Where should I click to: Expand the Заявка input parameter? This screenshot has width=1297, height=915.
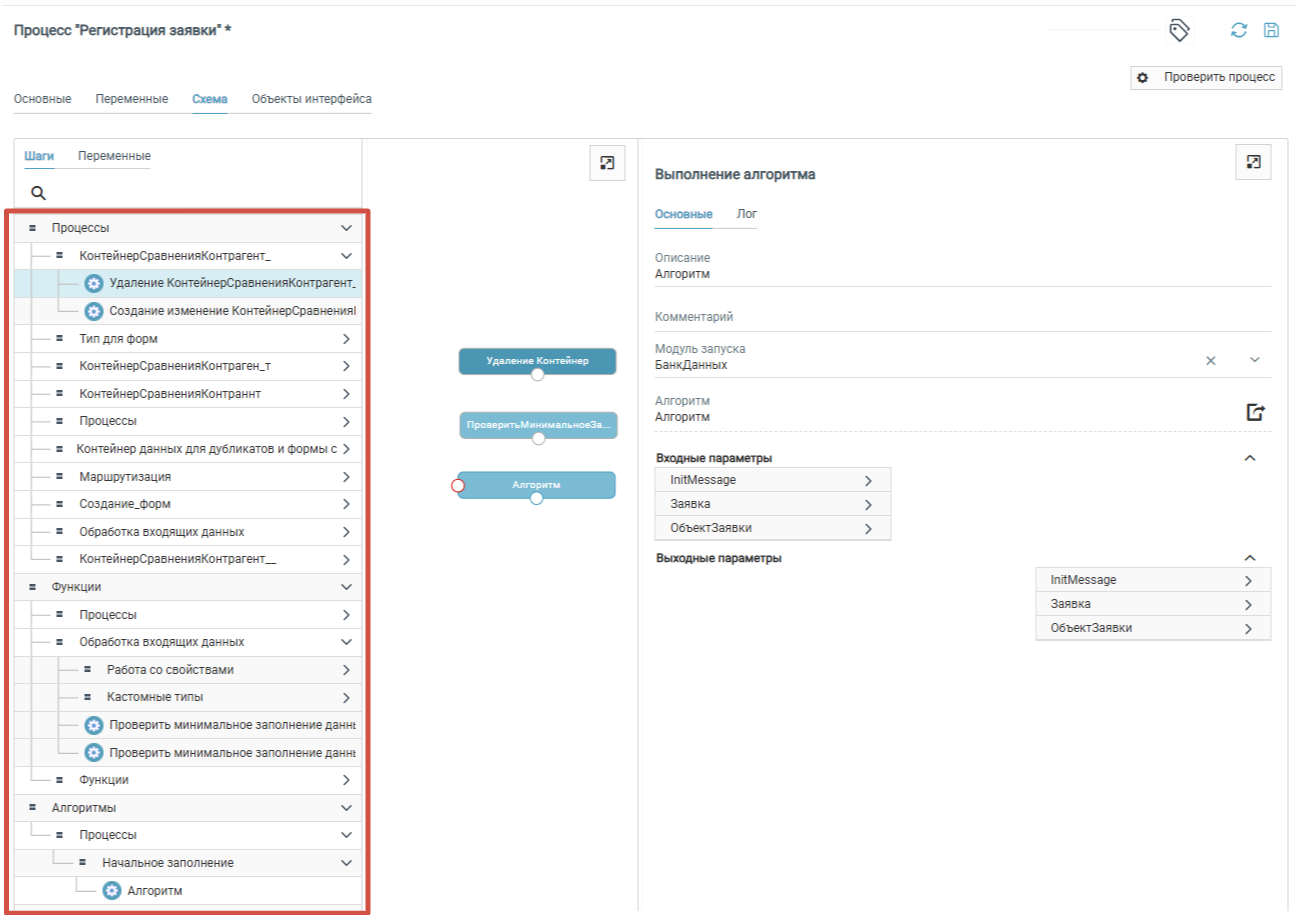[867, 504]
